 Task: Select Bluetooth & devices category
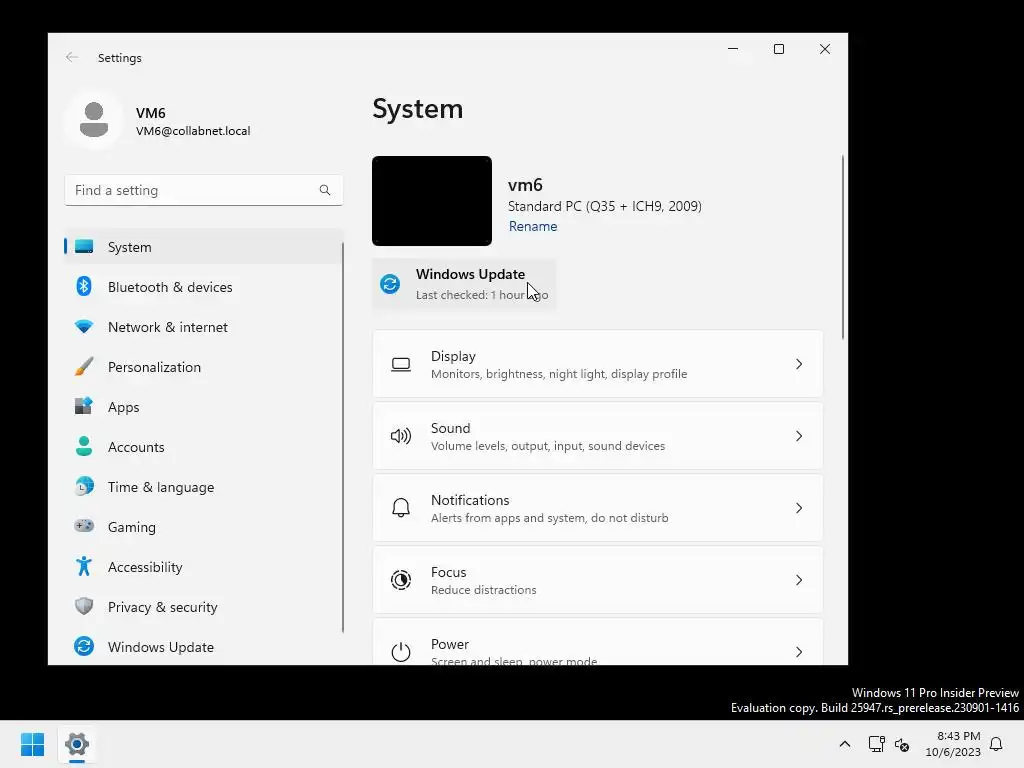pyautogui.click(x=204, y=287)
